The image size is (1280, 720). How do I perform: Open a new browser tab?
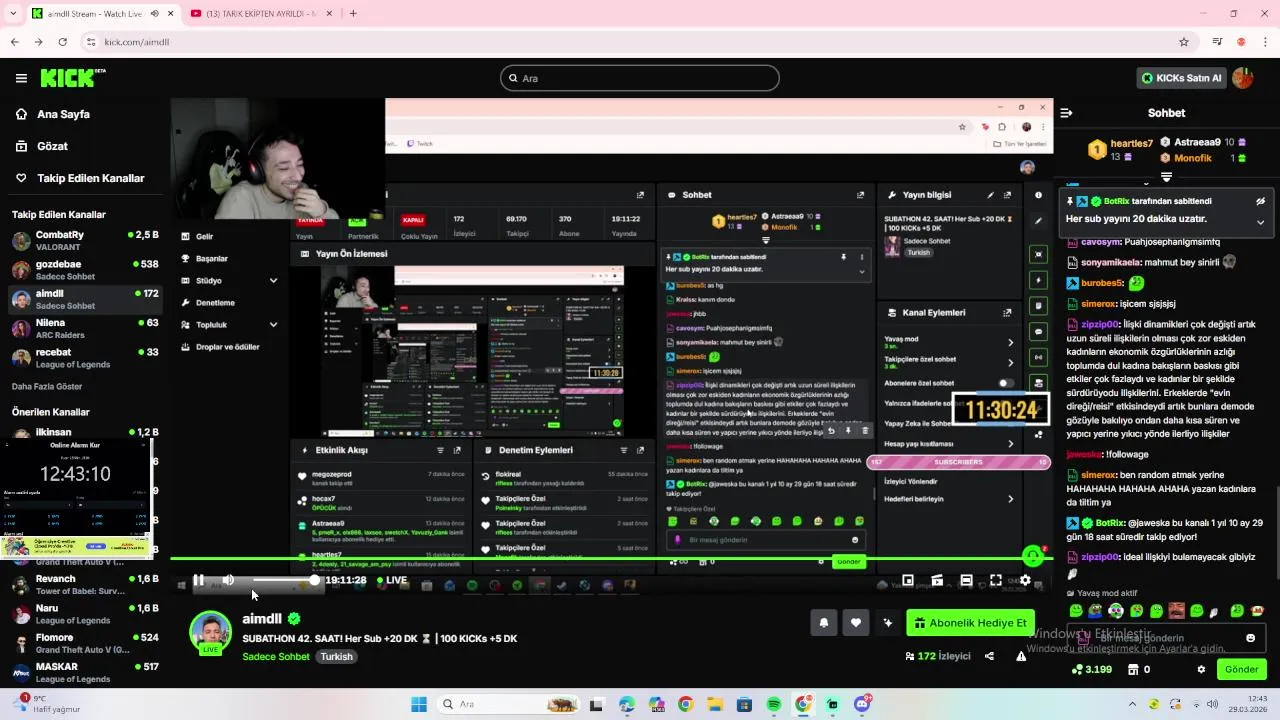coord(353,14)
